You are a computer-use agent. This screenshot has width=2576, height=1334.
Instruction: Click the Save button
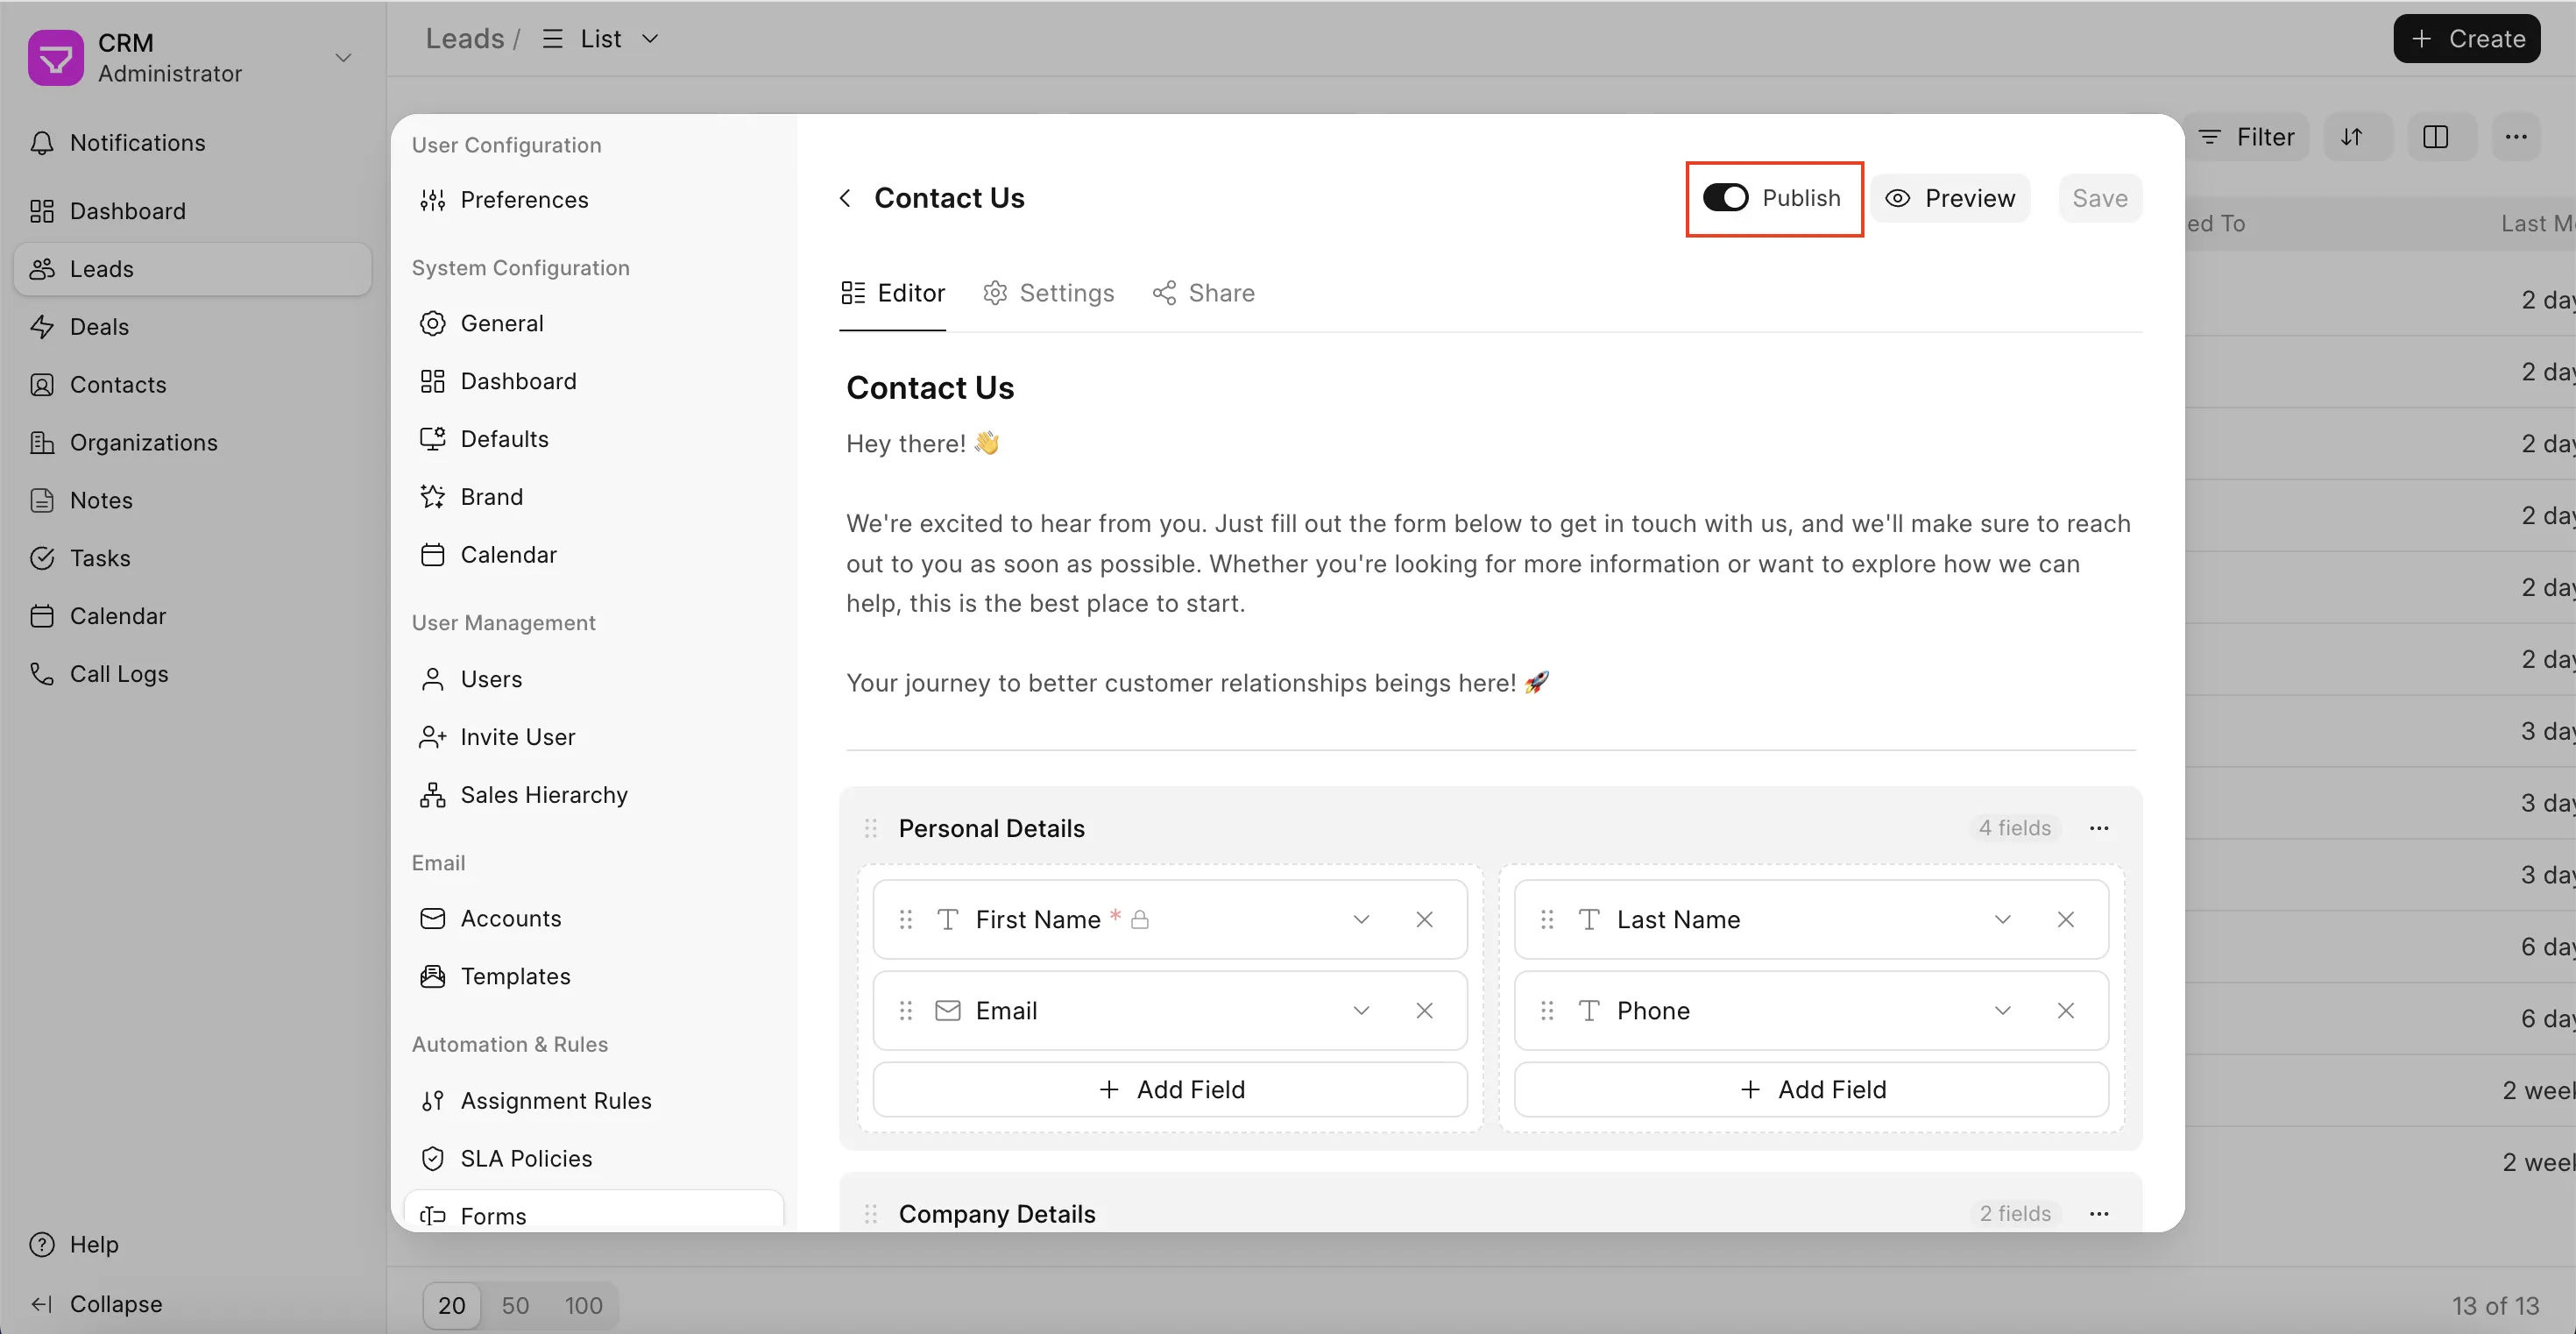(2100, 198)
